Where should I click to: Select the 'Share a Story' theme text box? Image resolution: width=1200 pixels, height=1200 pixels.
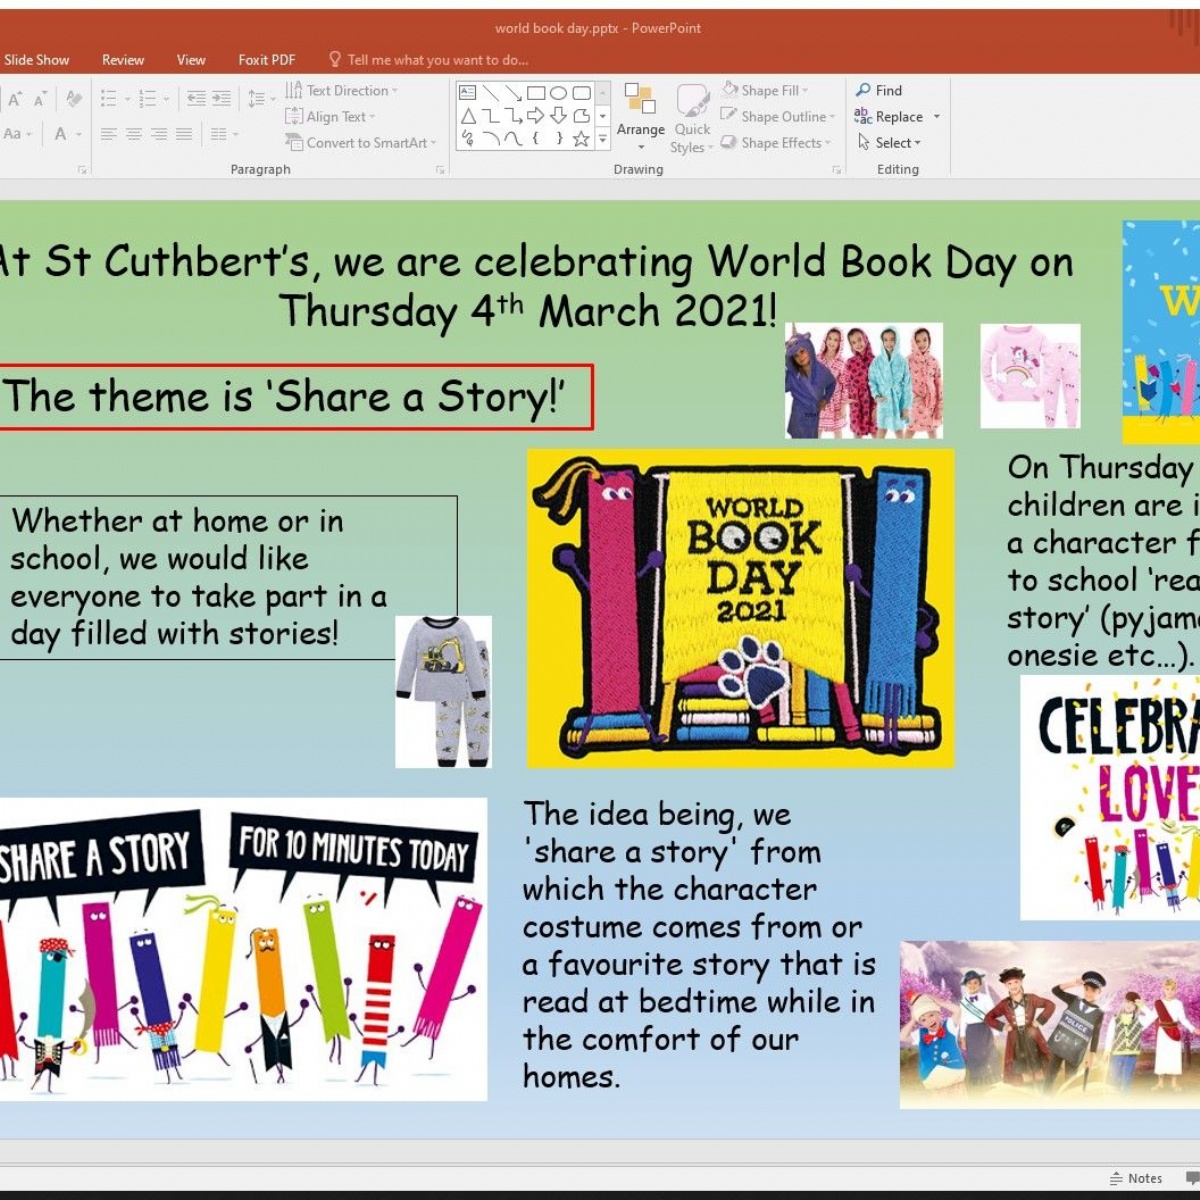[295, 397]
